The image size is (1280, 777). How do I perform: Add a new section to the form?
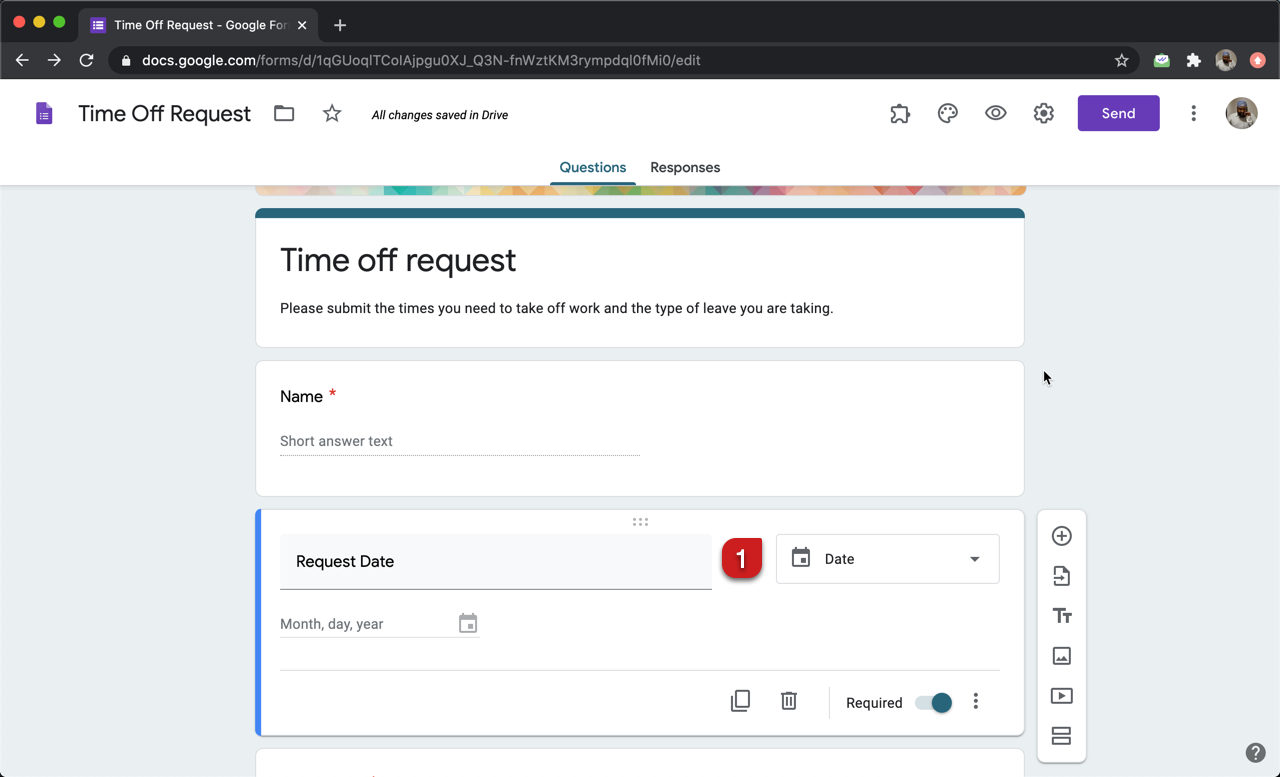(1061, 736)
